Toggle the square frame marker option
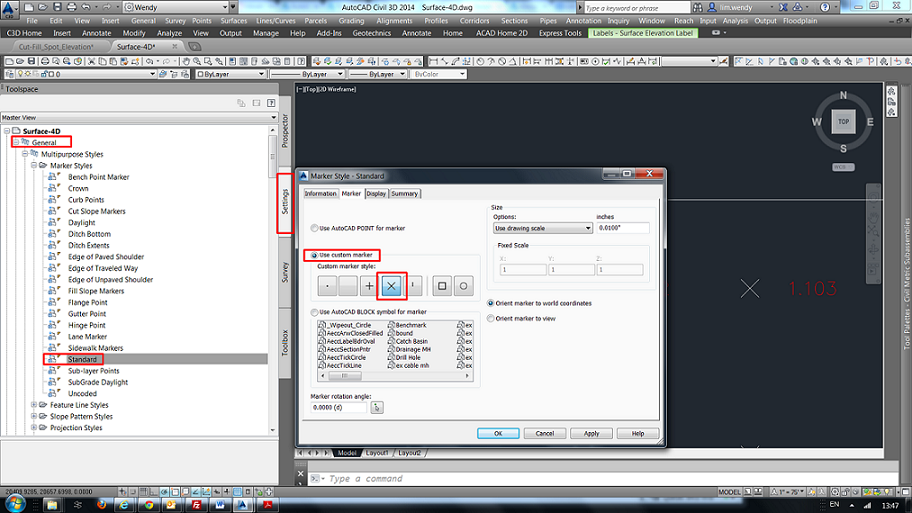This screenshot has height=513, width=912. [442, 286]
